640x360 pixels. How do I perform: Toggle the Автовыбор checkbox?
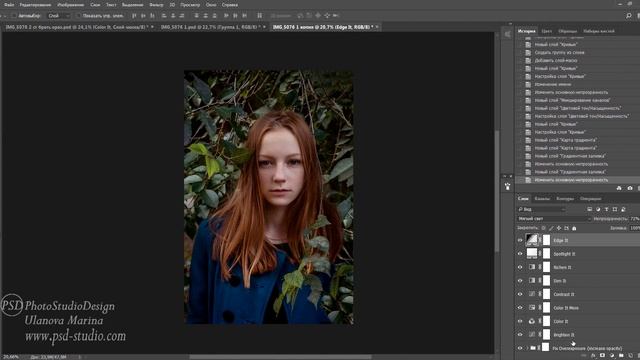[x=13, y=16]
